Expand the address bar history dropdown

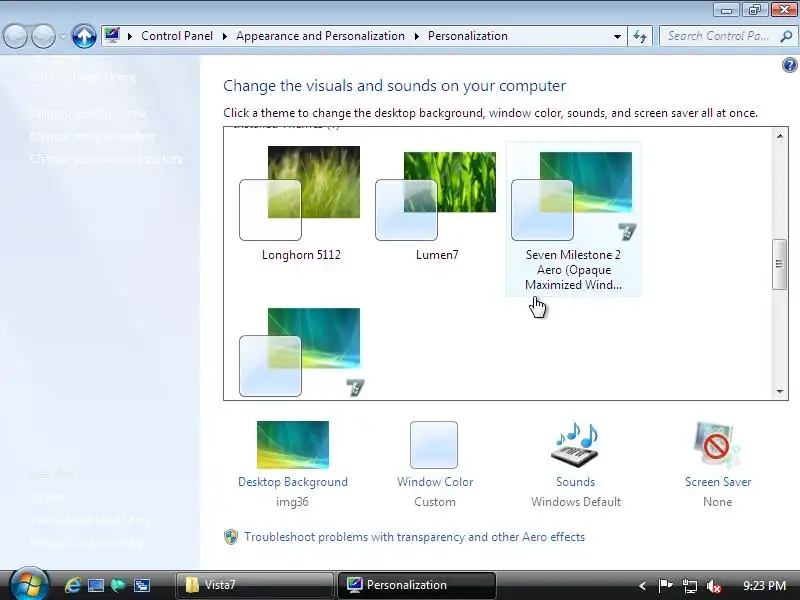617,37
